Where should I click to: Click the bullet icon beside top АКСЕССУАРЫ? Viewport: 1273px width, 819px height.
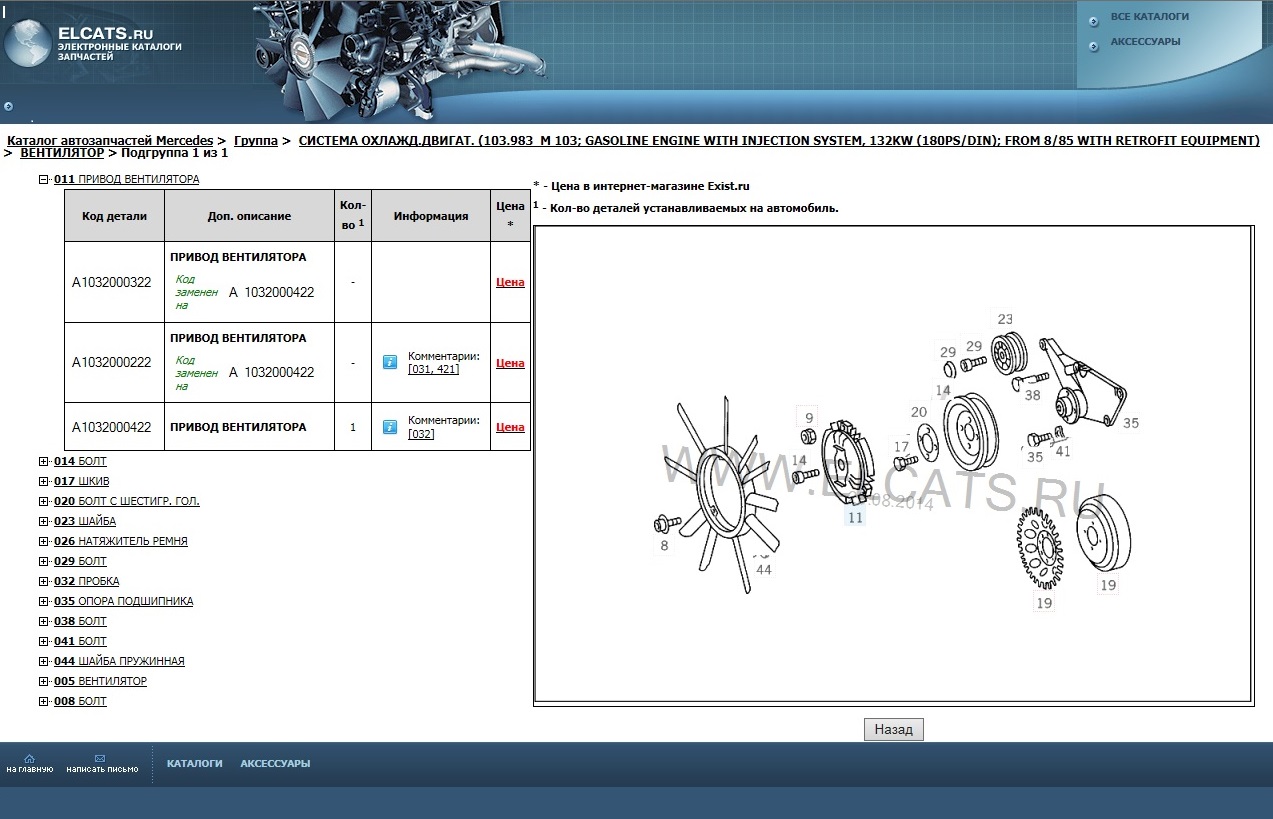point(1093,43)
